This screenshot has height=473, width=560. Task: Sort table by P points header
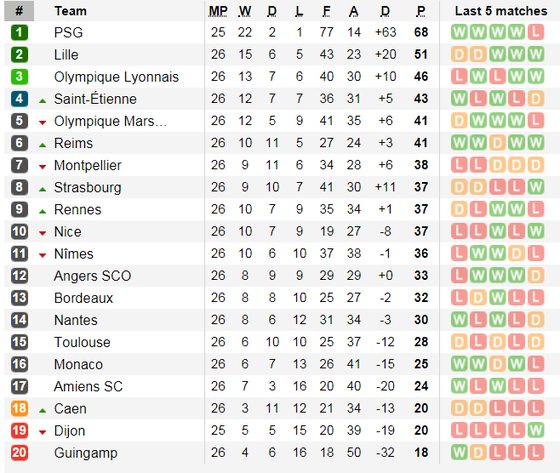click(421, 11)
